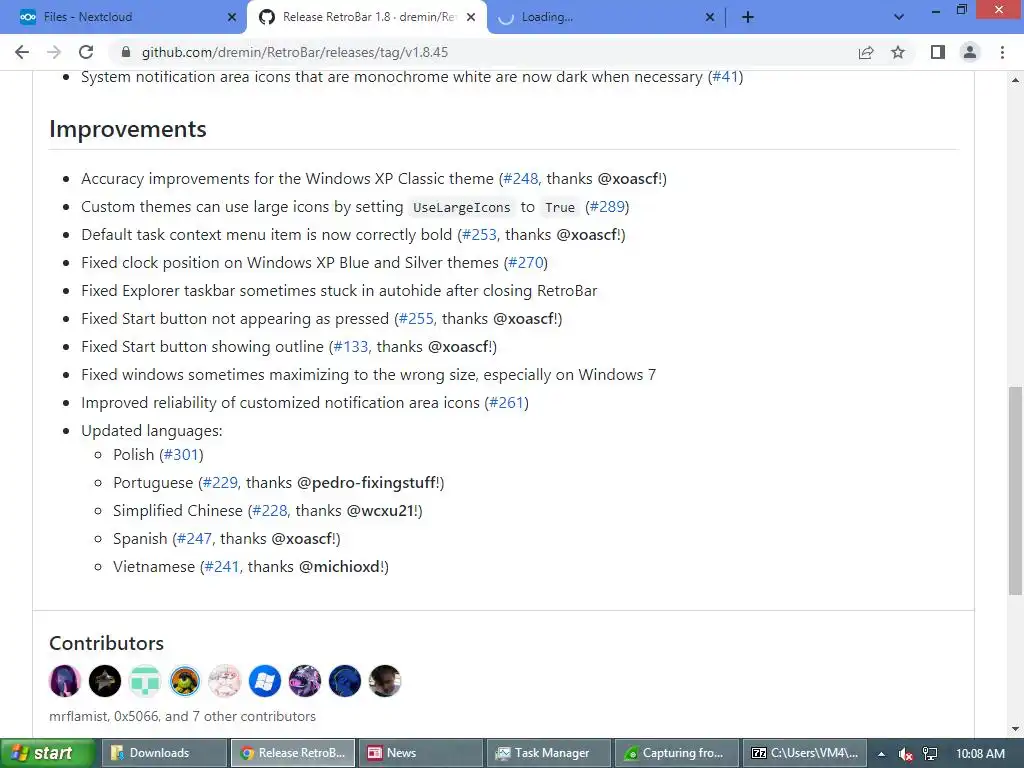The width and height of the screenshot is (1024, 768).
Task: Open issue #289 link
Action: click(x=607, y=207)
